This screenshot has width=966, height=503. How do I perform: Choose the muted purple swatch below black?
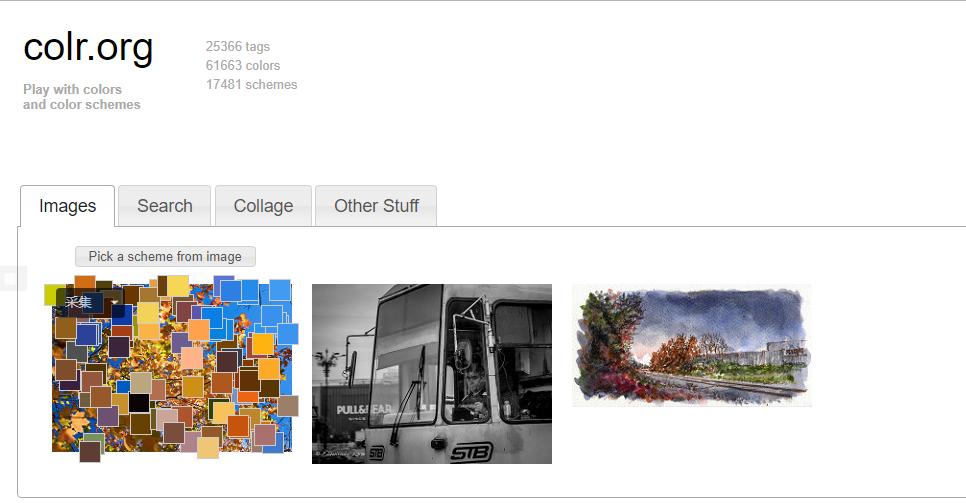[108, 416]
